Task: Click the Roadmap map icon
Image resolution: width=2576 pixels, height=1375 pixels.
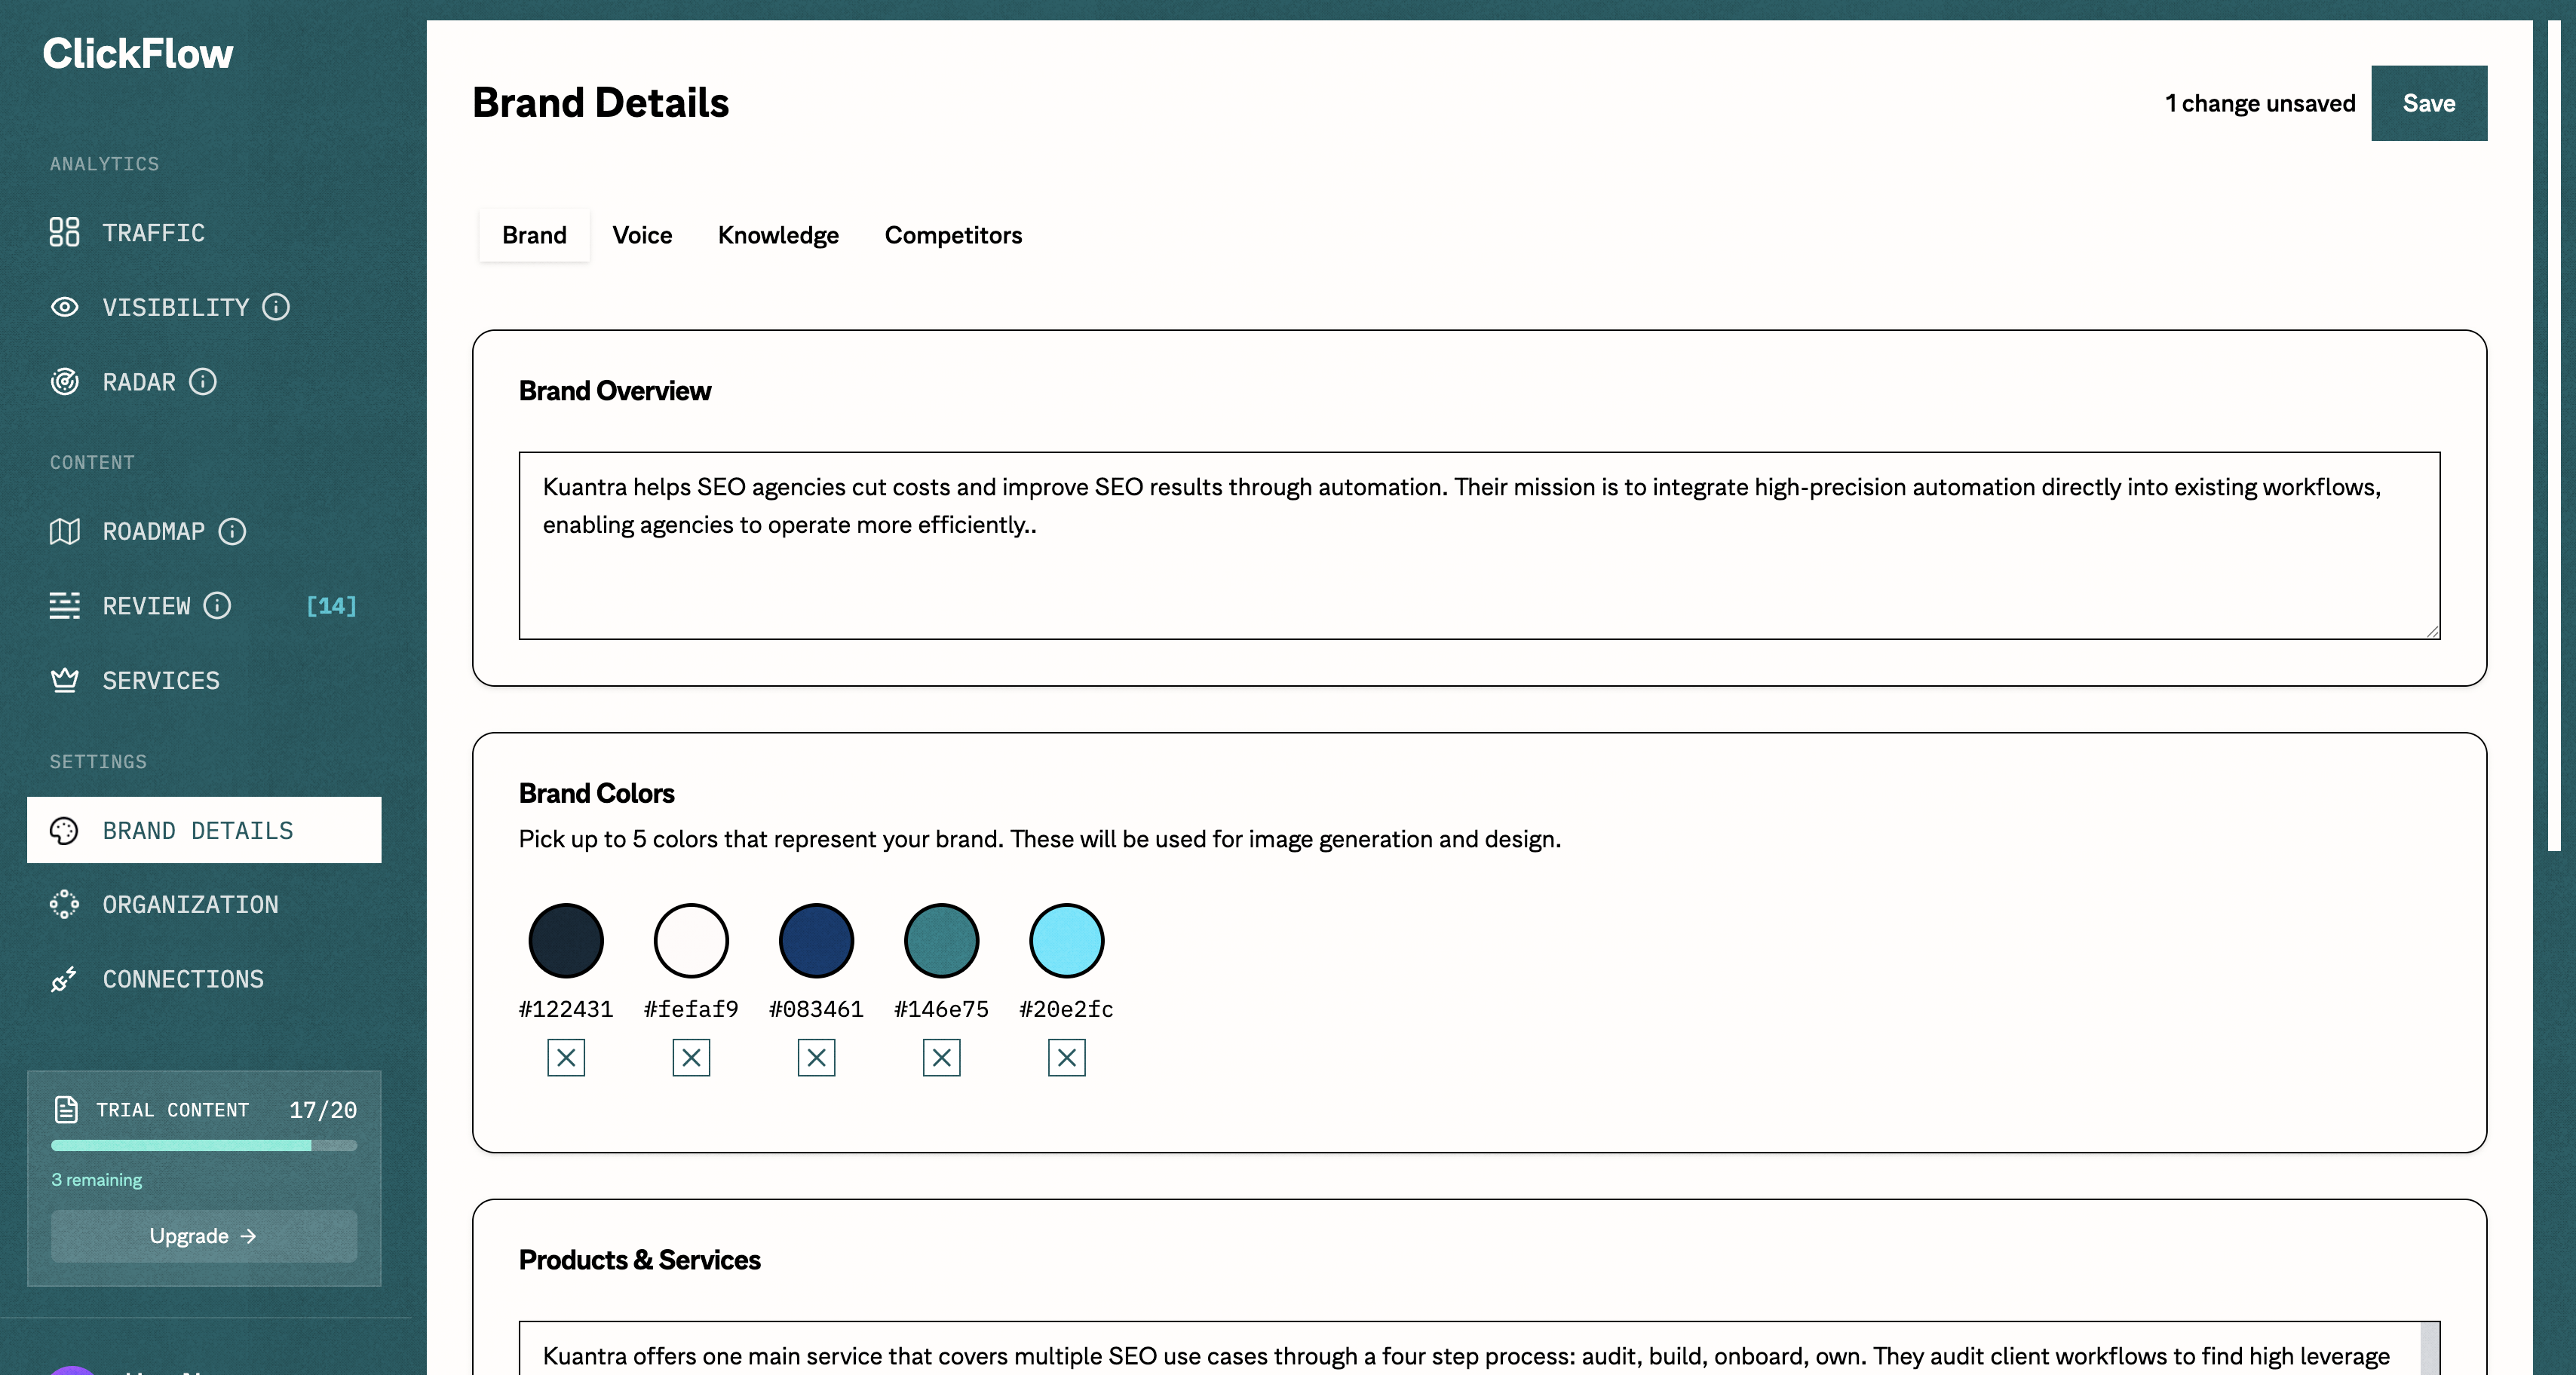Action: tap(64, 531)
